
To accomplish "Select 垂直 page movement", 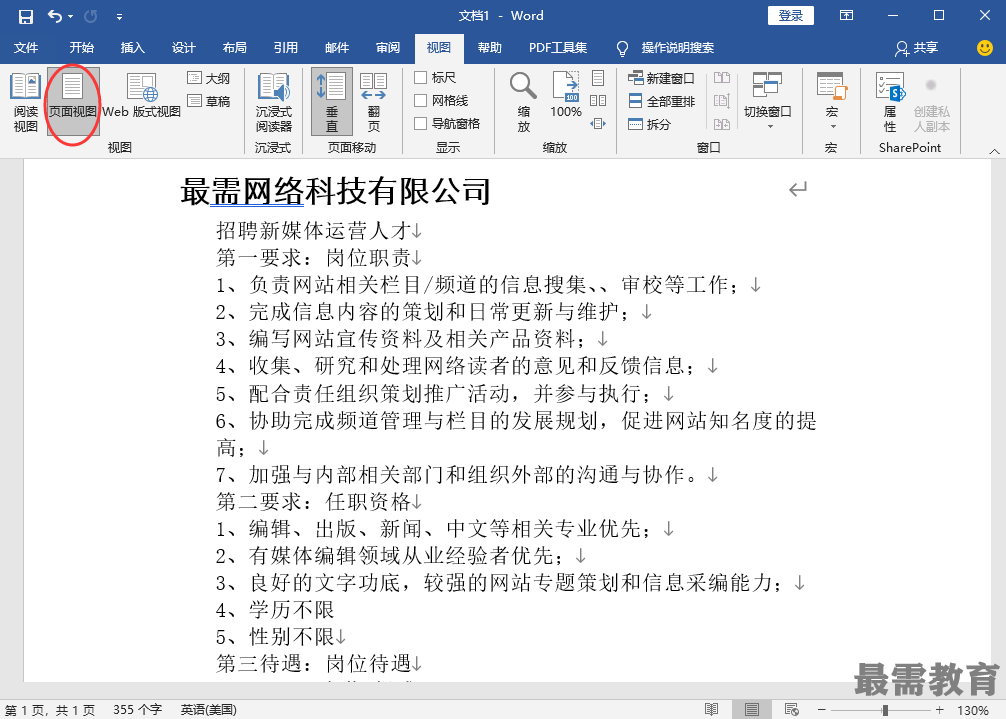I will point(332,101).
